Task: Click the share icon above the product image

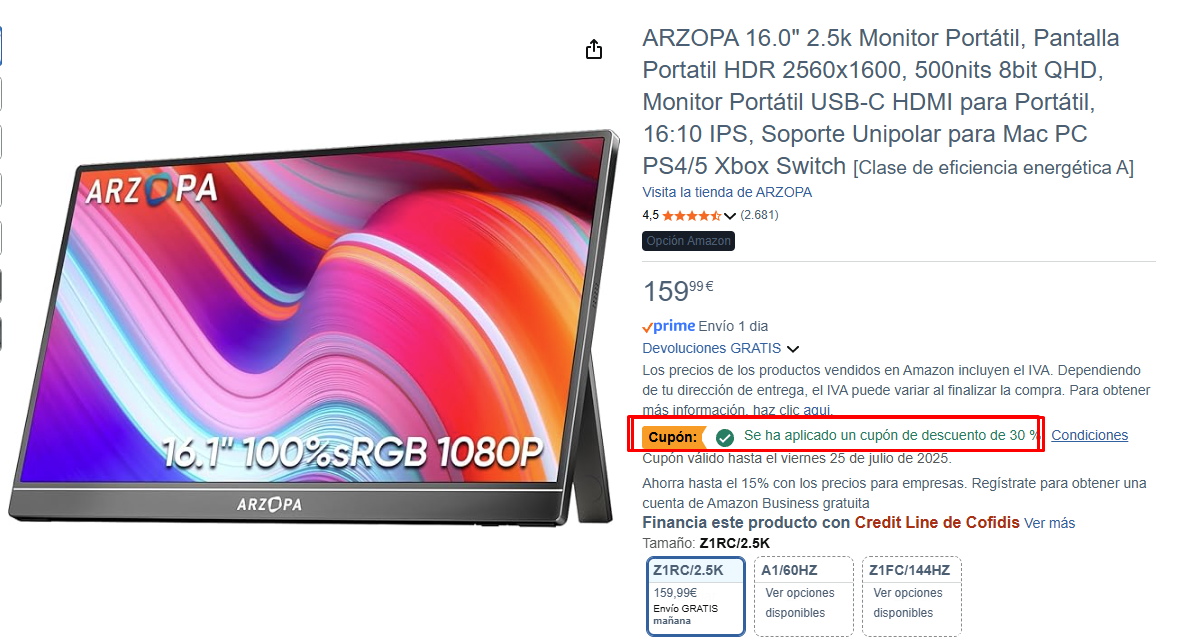Action: pos(594,50)
